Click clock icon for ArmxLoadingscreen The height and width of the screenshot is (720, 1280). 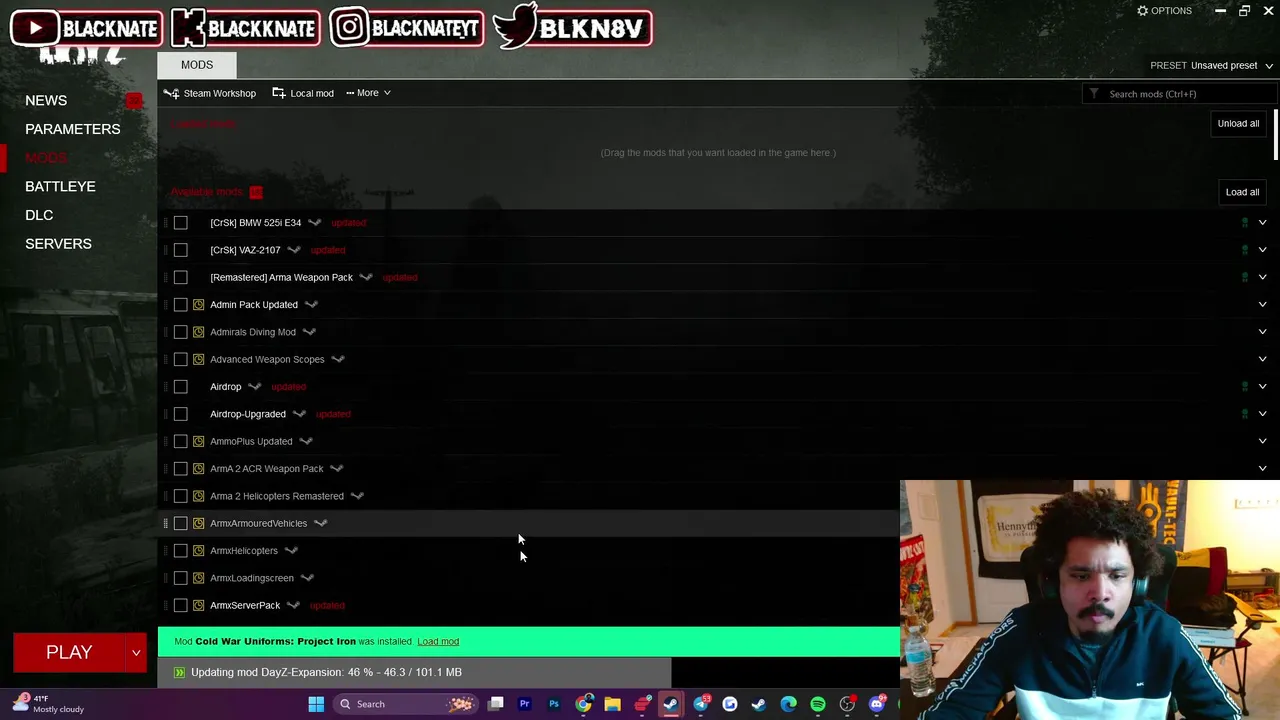tap(198, 578)
